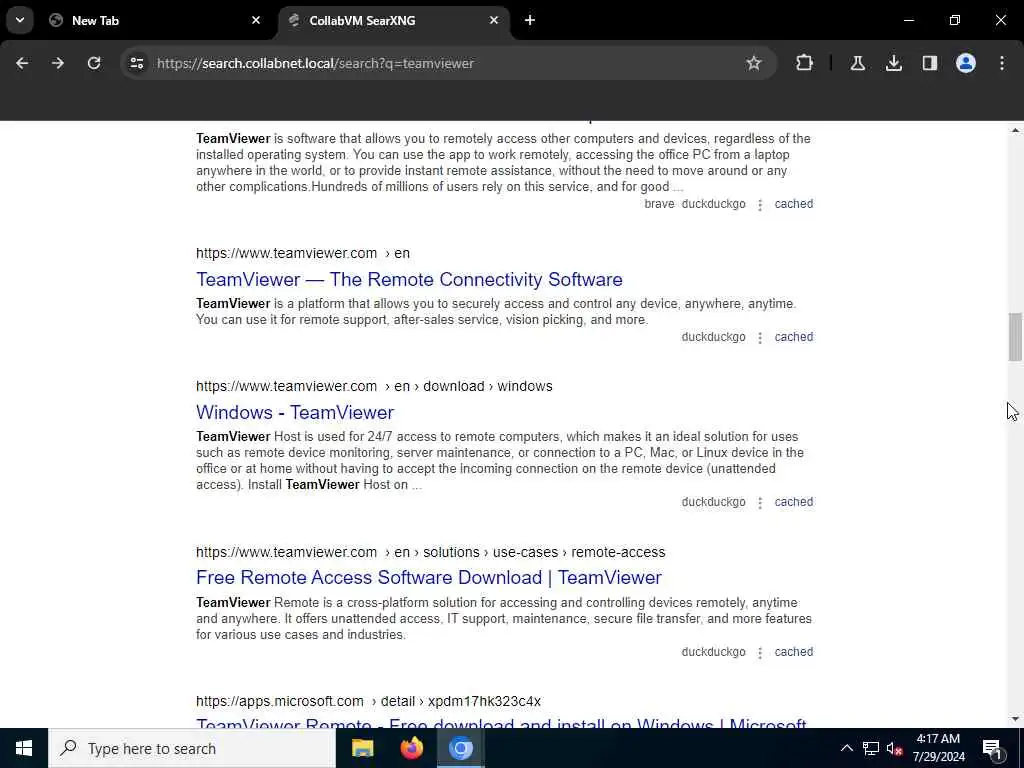Click the URL ending in download › windows
This screenshot has height=768, width=1024.
click(374, 387)
